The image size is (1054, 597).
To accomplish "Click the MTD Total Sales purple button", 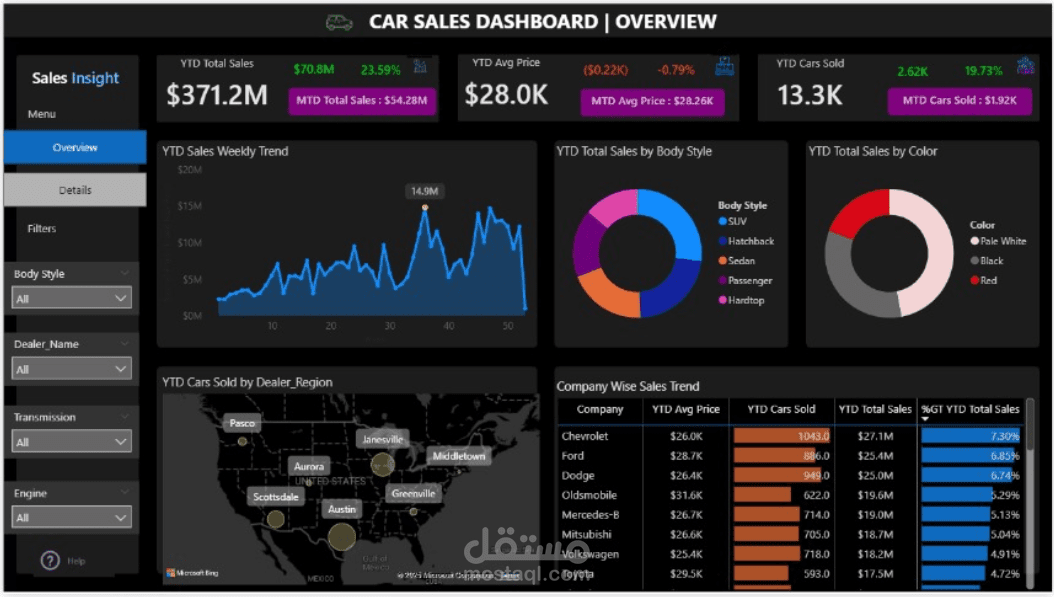I will (x=362, y=101).
